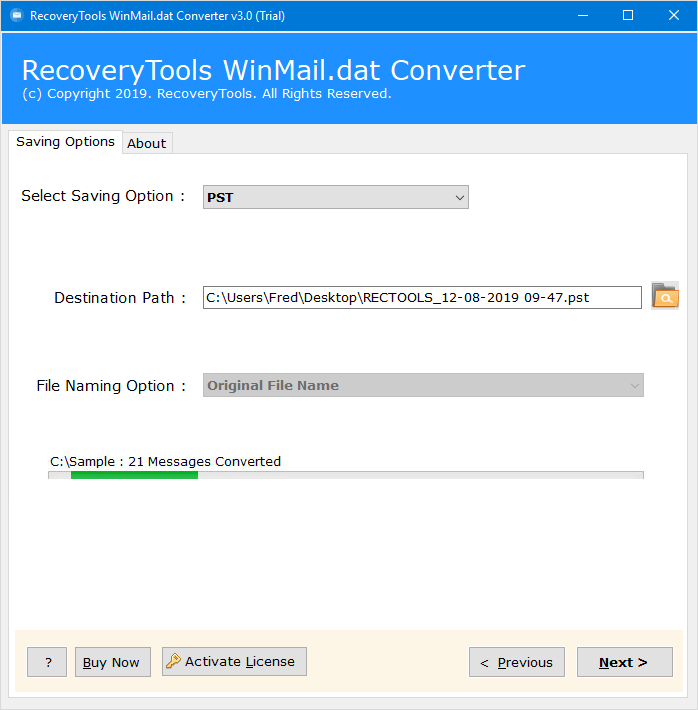Click the Copyright 2019 RecoveryTools notice
Viewport: 698px width, 710px height.
click(207, 94)
